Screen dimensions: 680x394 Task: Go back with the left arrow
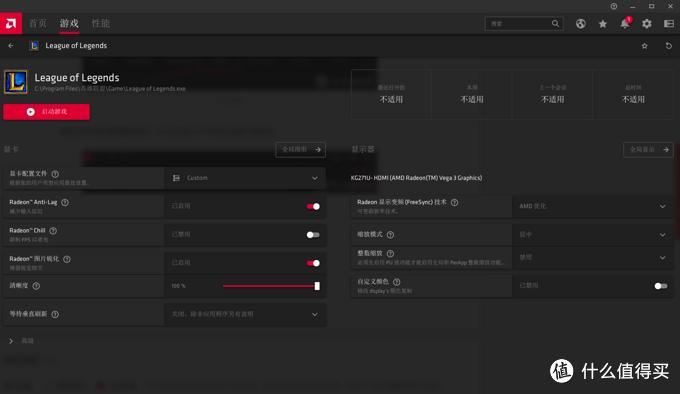11,46
